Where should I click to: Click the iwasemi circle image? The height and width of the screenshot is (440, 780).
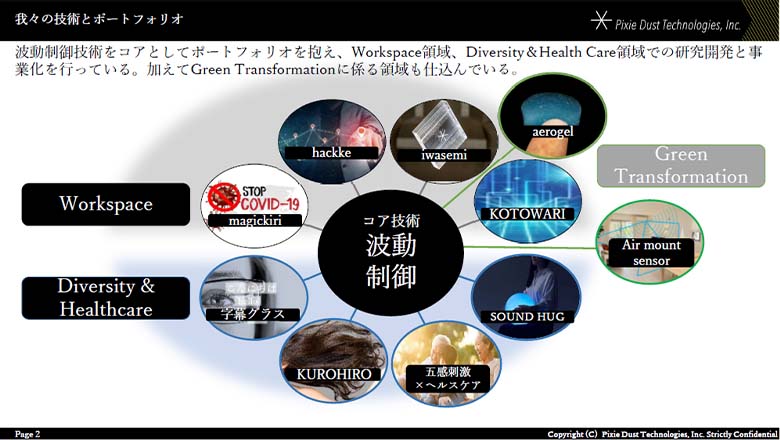(444, 142)
